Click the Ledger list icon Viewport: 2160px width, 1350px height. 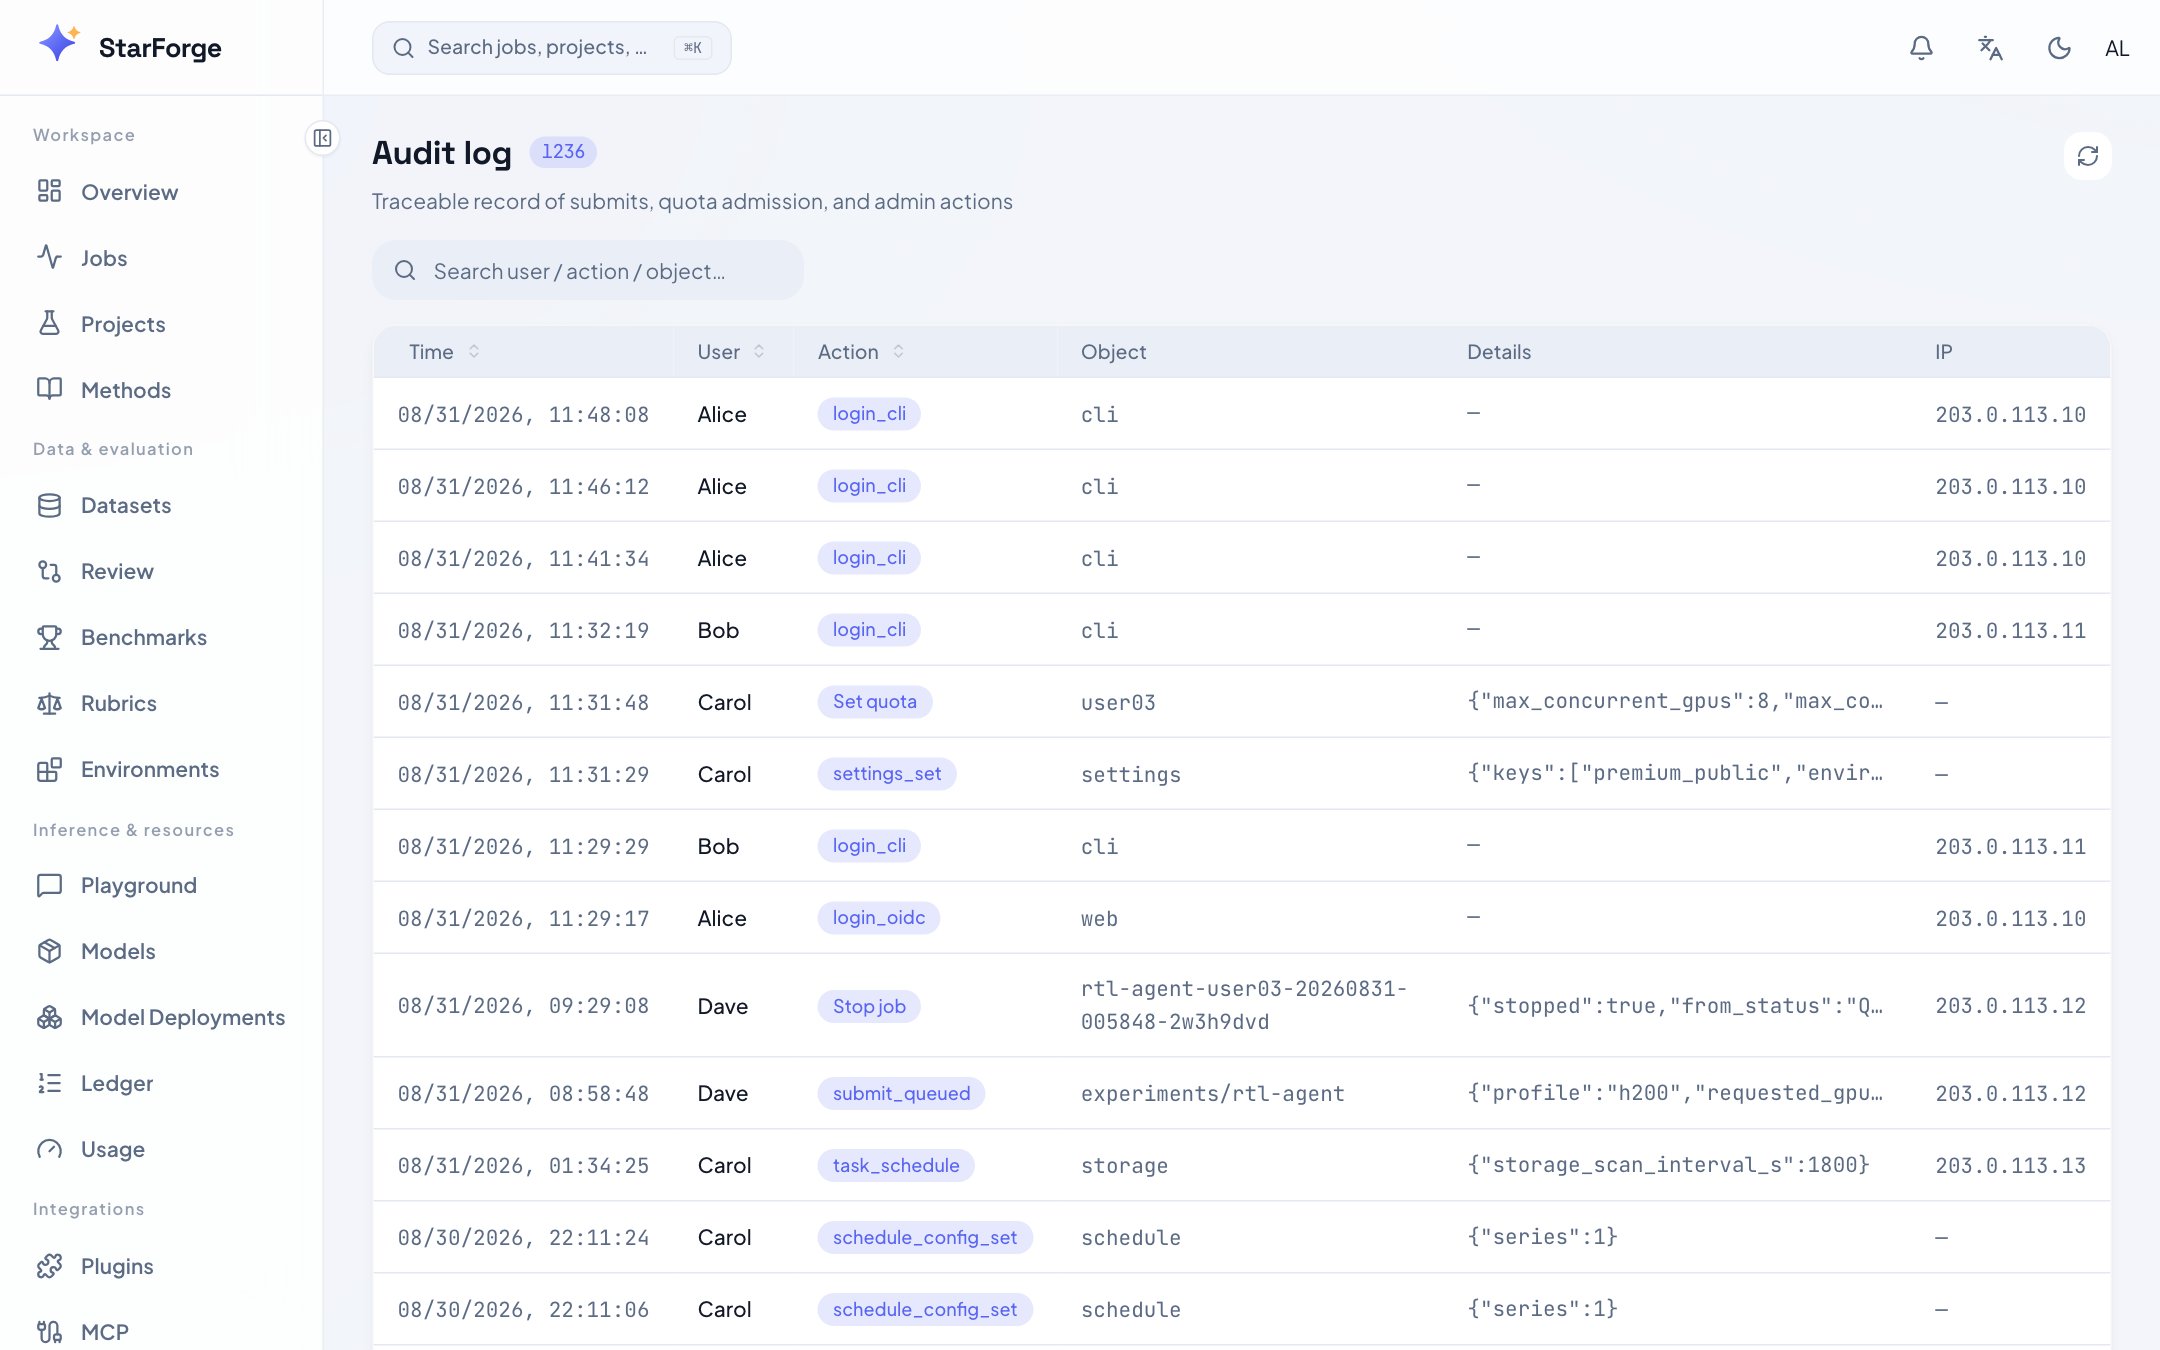pyautogui.click(x=49, y=1083)
